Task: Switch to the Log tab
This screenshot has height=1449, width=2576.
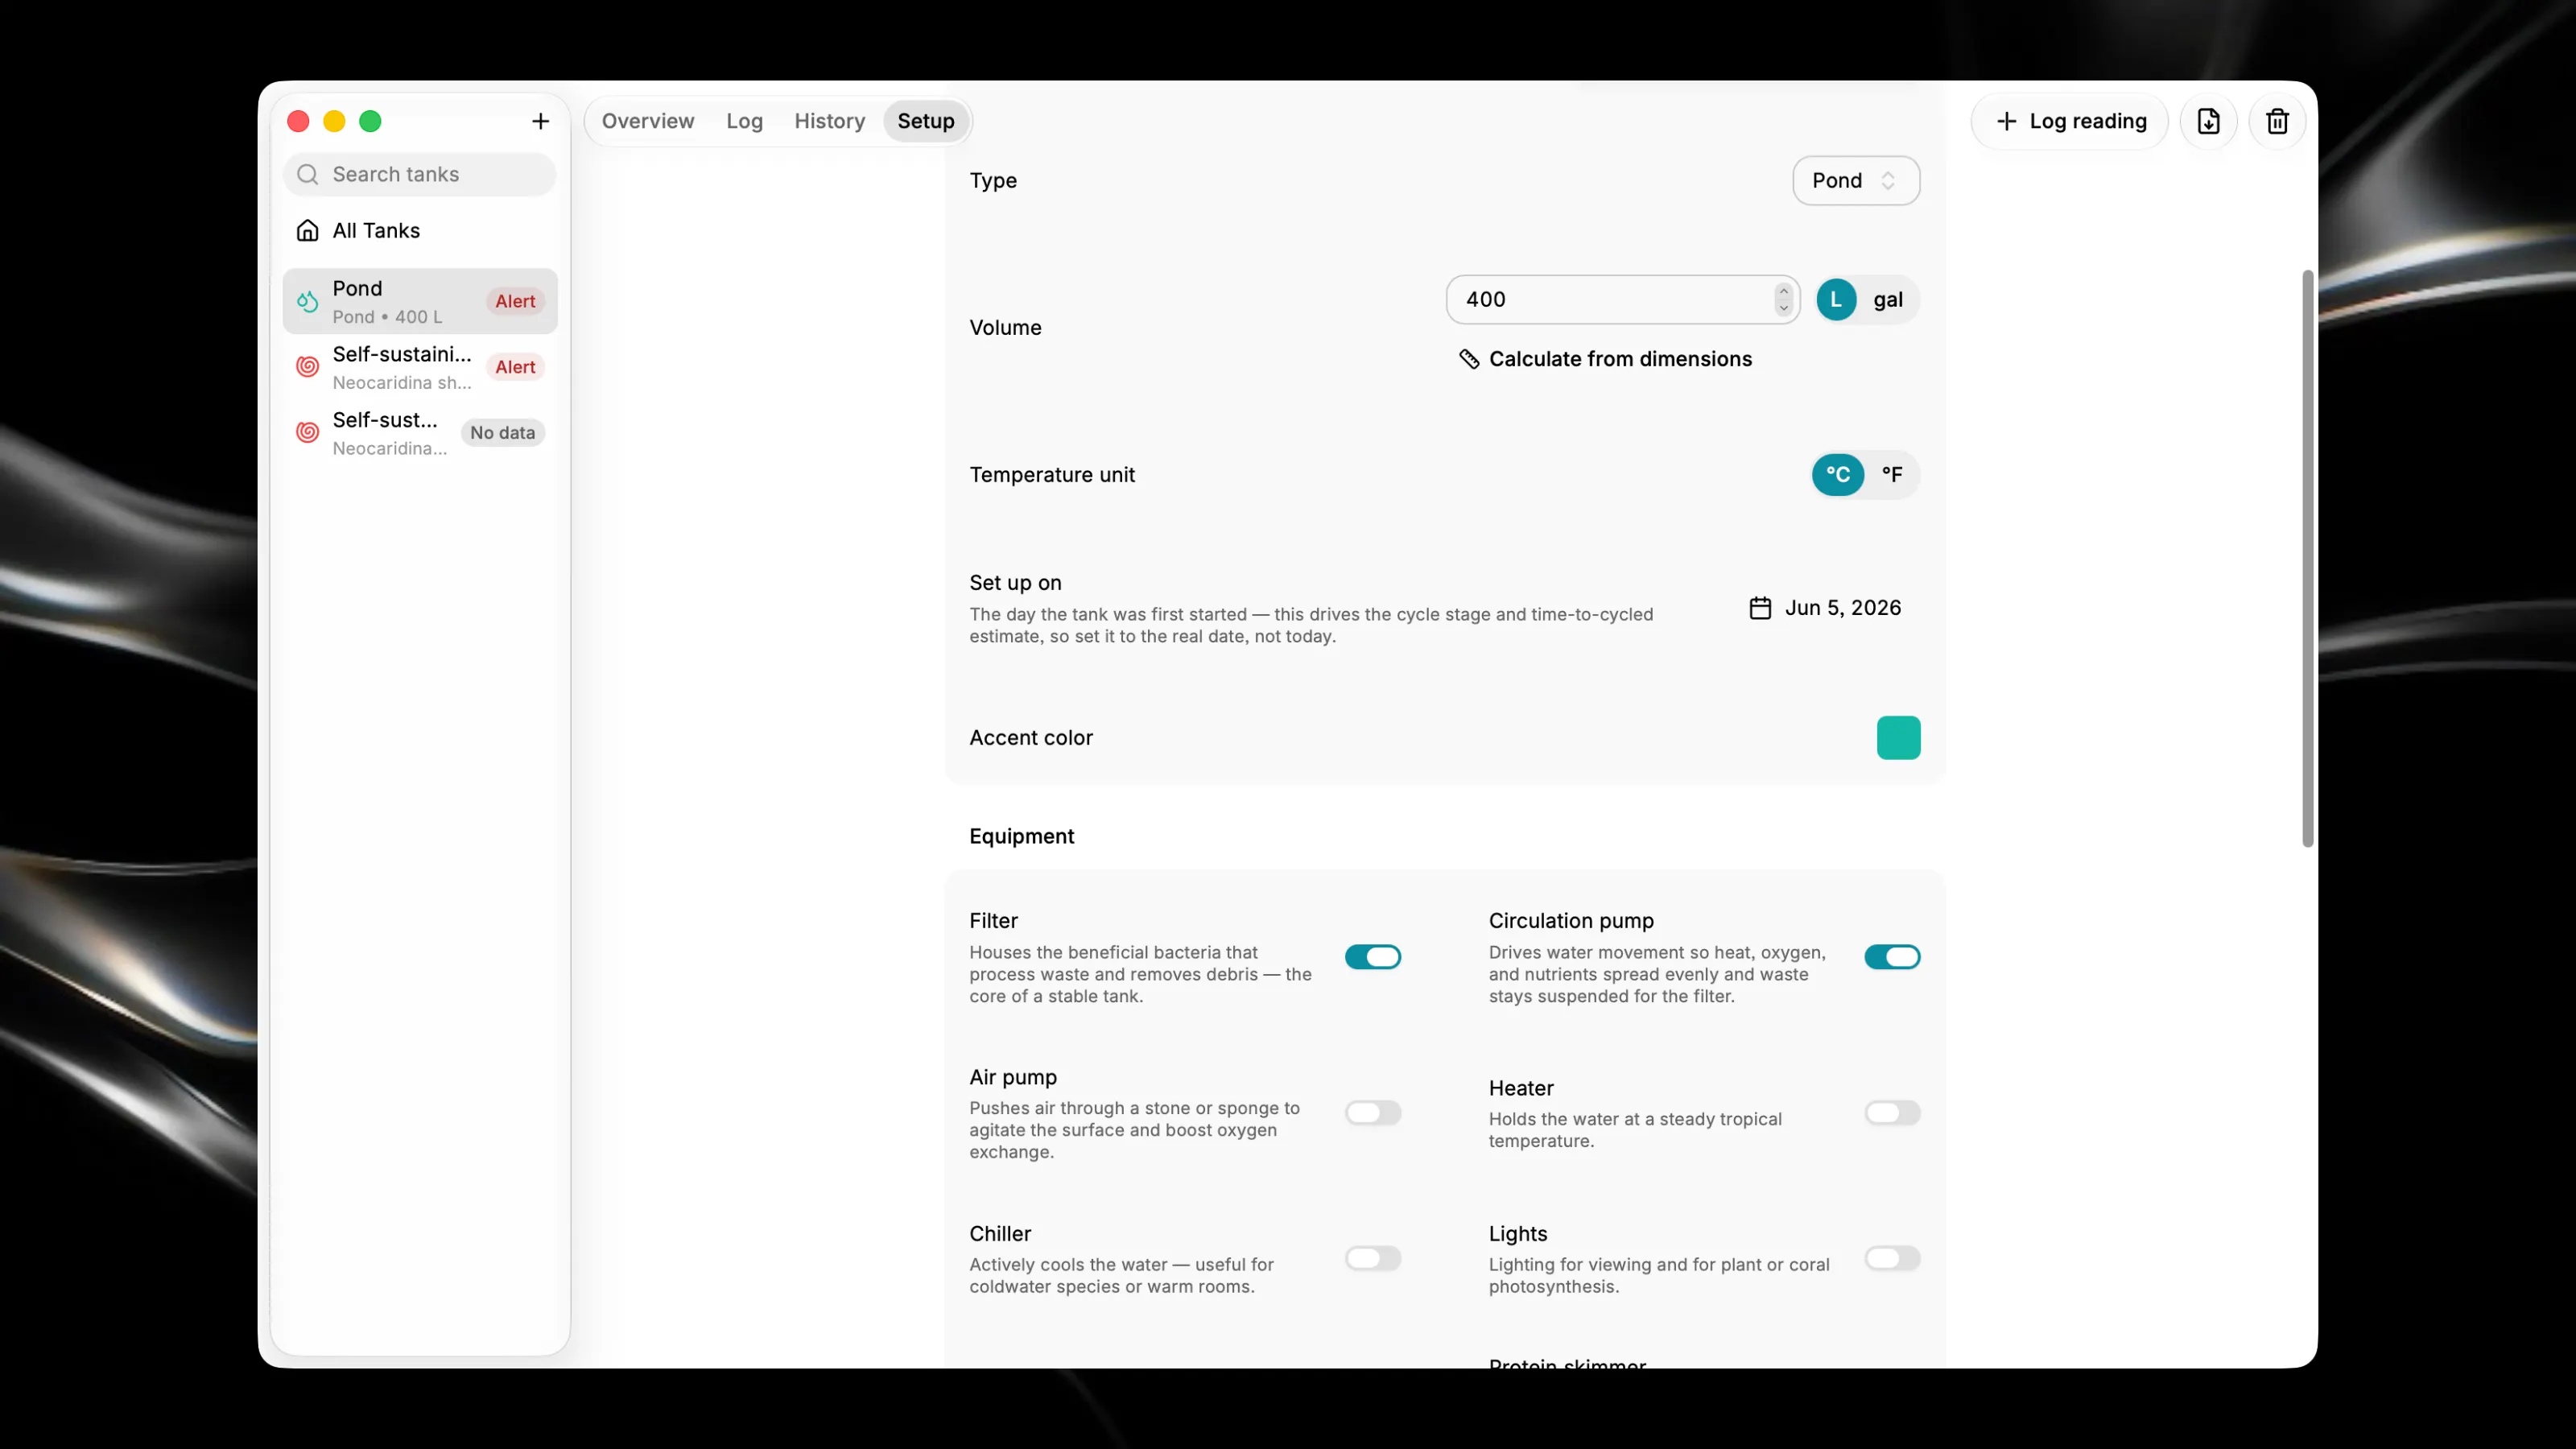Action: tap(744, 121)
